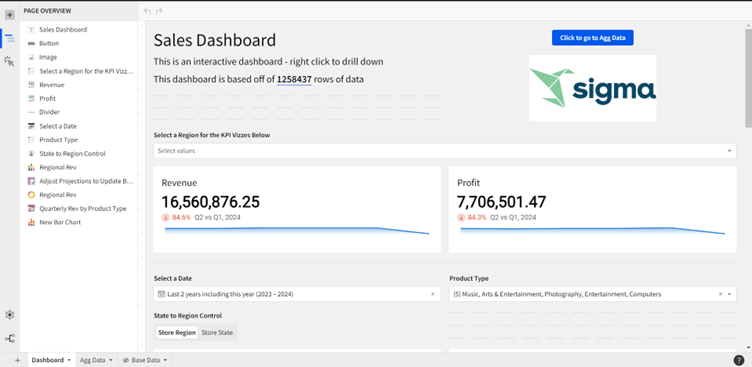752x367 pixels.
Task: Open the Dashboard tab menu arrow
Action: (69, 360)
